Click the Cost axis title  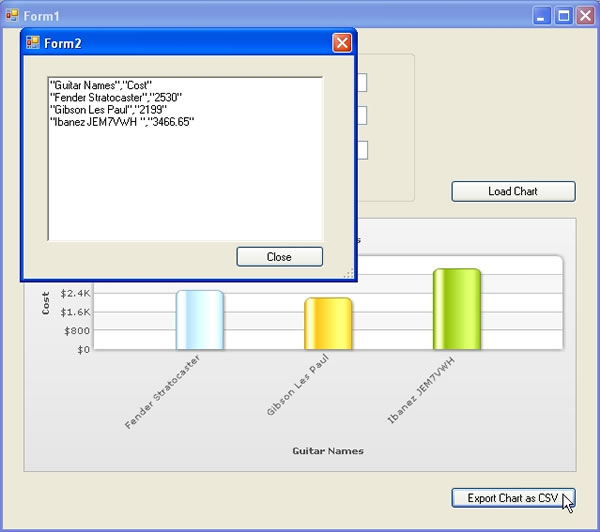(x=45, y=304)
